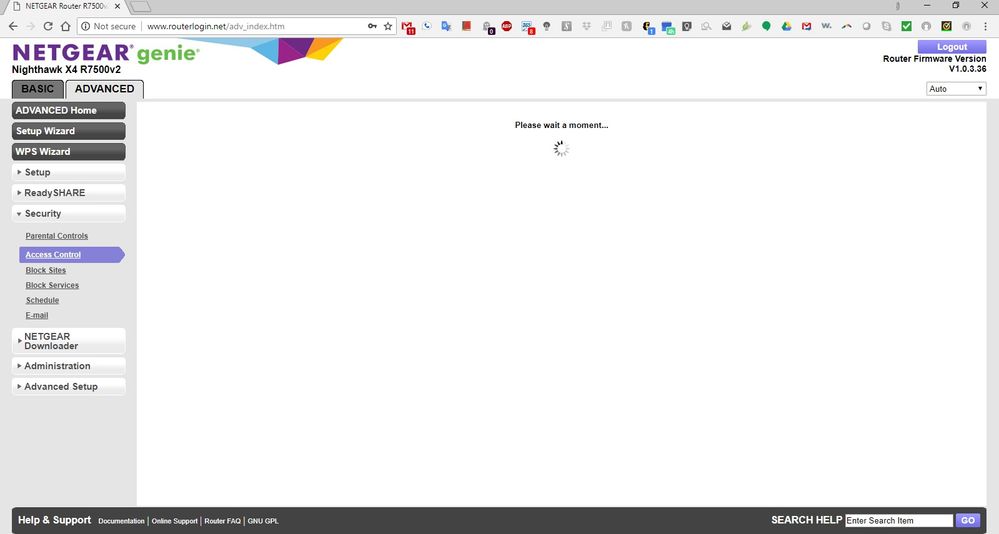Image resolution: width=999 pixels, height=534 pixels.
Task: Click the AdBlock Plus extension icon
Action: click(507, 26)
